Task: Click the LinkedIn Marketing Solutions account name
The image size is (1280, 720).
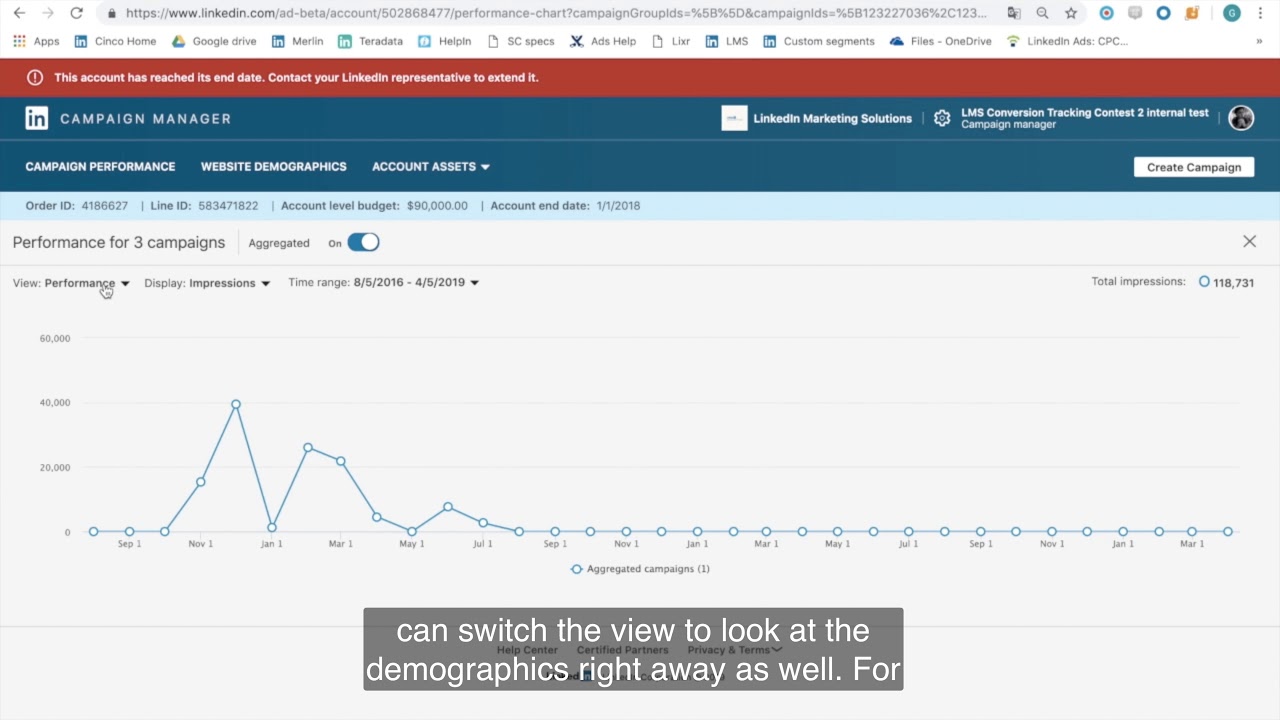Action: pos(832,118)
